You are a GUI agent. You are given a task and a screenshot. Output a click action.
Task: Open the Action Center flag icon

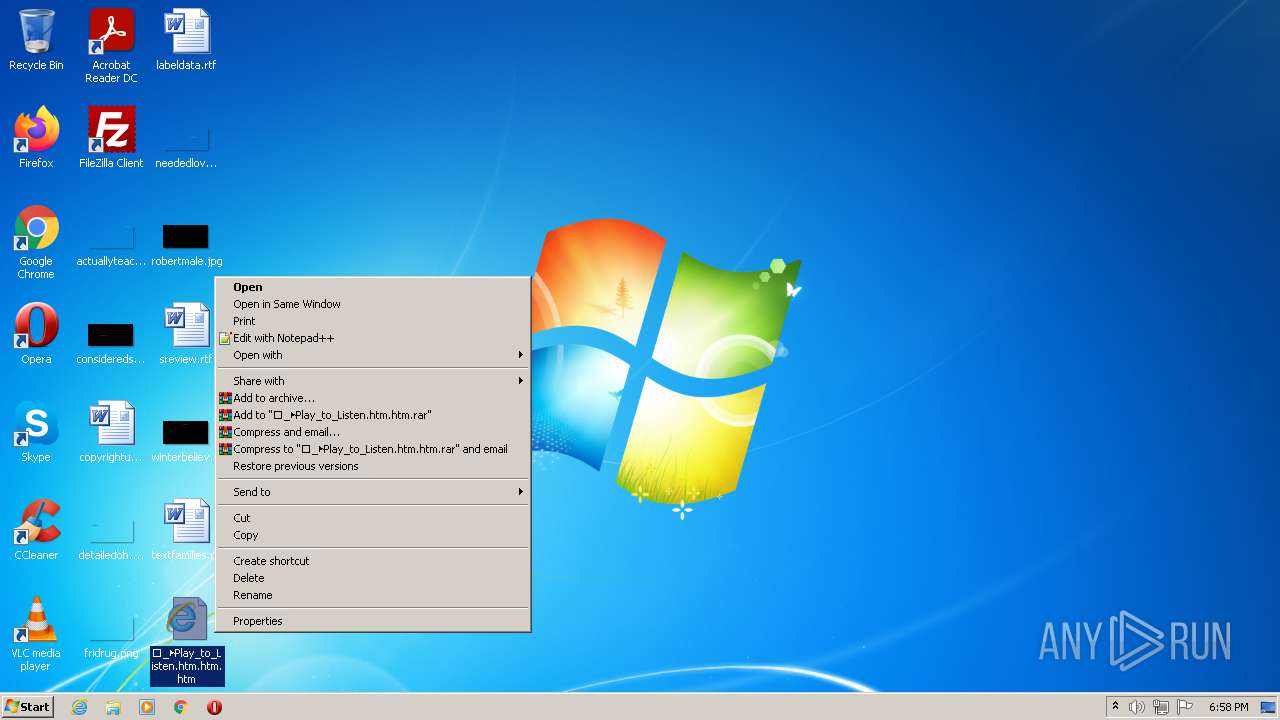(1183, 707)
